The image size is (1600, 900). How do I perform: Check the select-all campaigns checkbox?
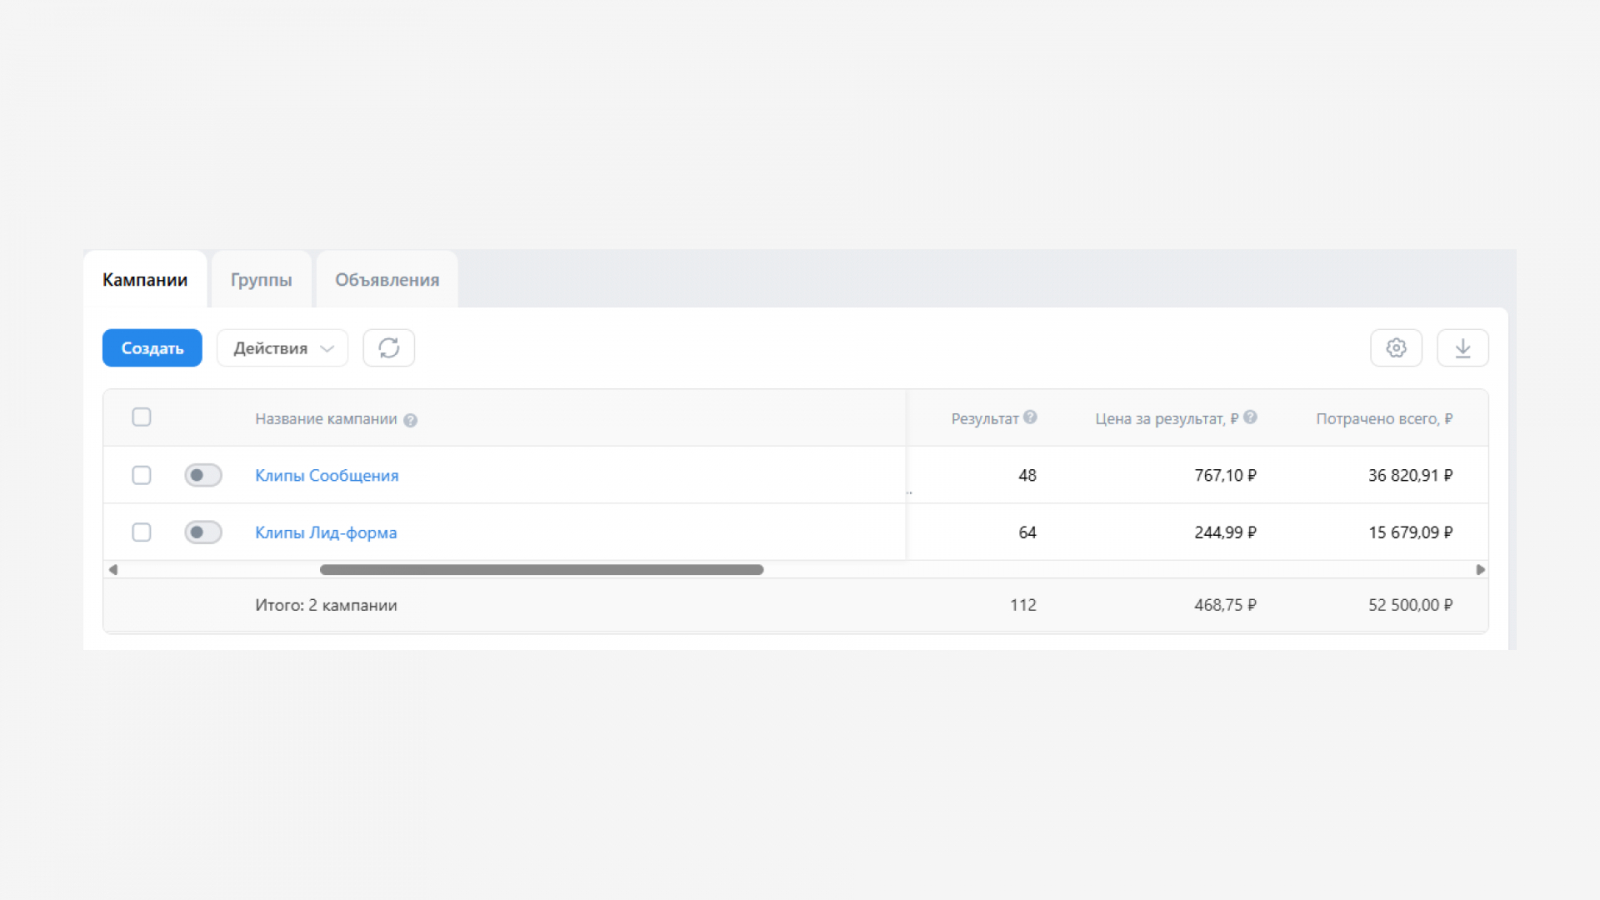pos(142,417)
